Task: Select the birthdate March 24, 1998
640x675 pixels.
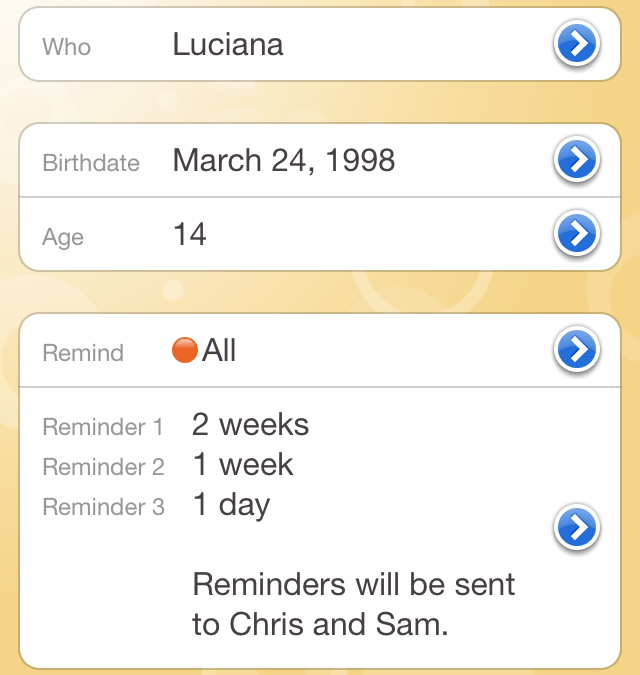Action: tap(284, 160)
